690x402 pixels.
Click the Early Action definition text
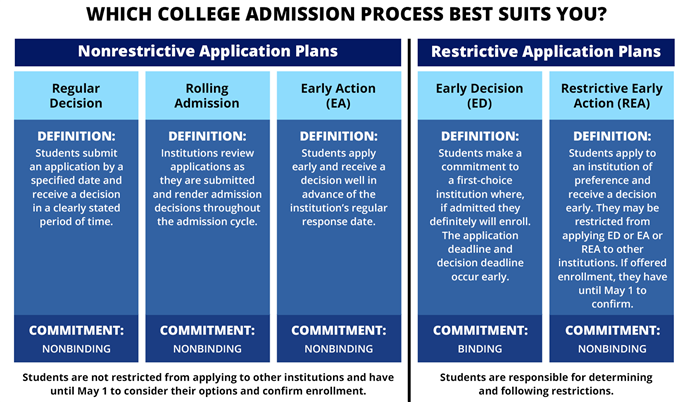pos(339,187)
